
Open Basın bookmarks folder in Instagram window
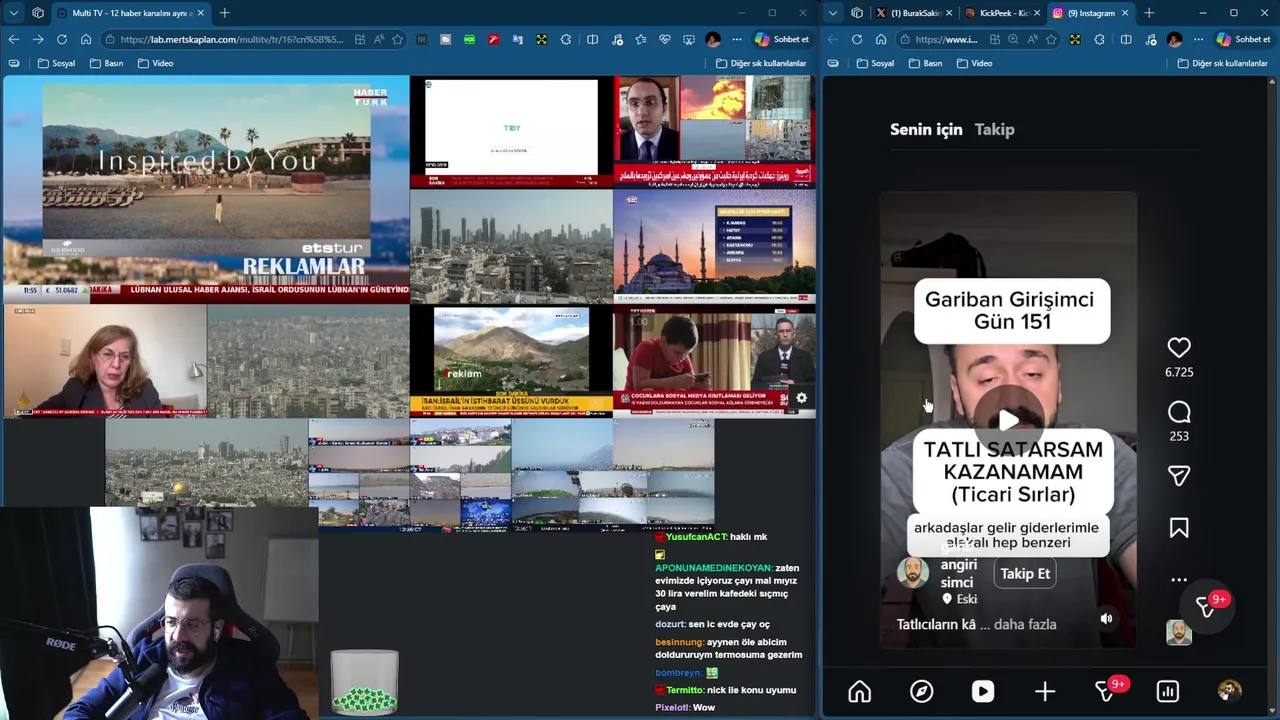pos(925,63)
